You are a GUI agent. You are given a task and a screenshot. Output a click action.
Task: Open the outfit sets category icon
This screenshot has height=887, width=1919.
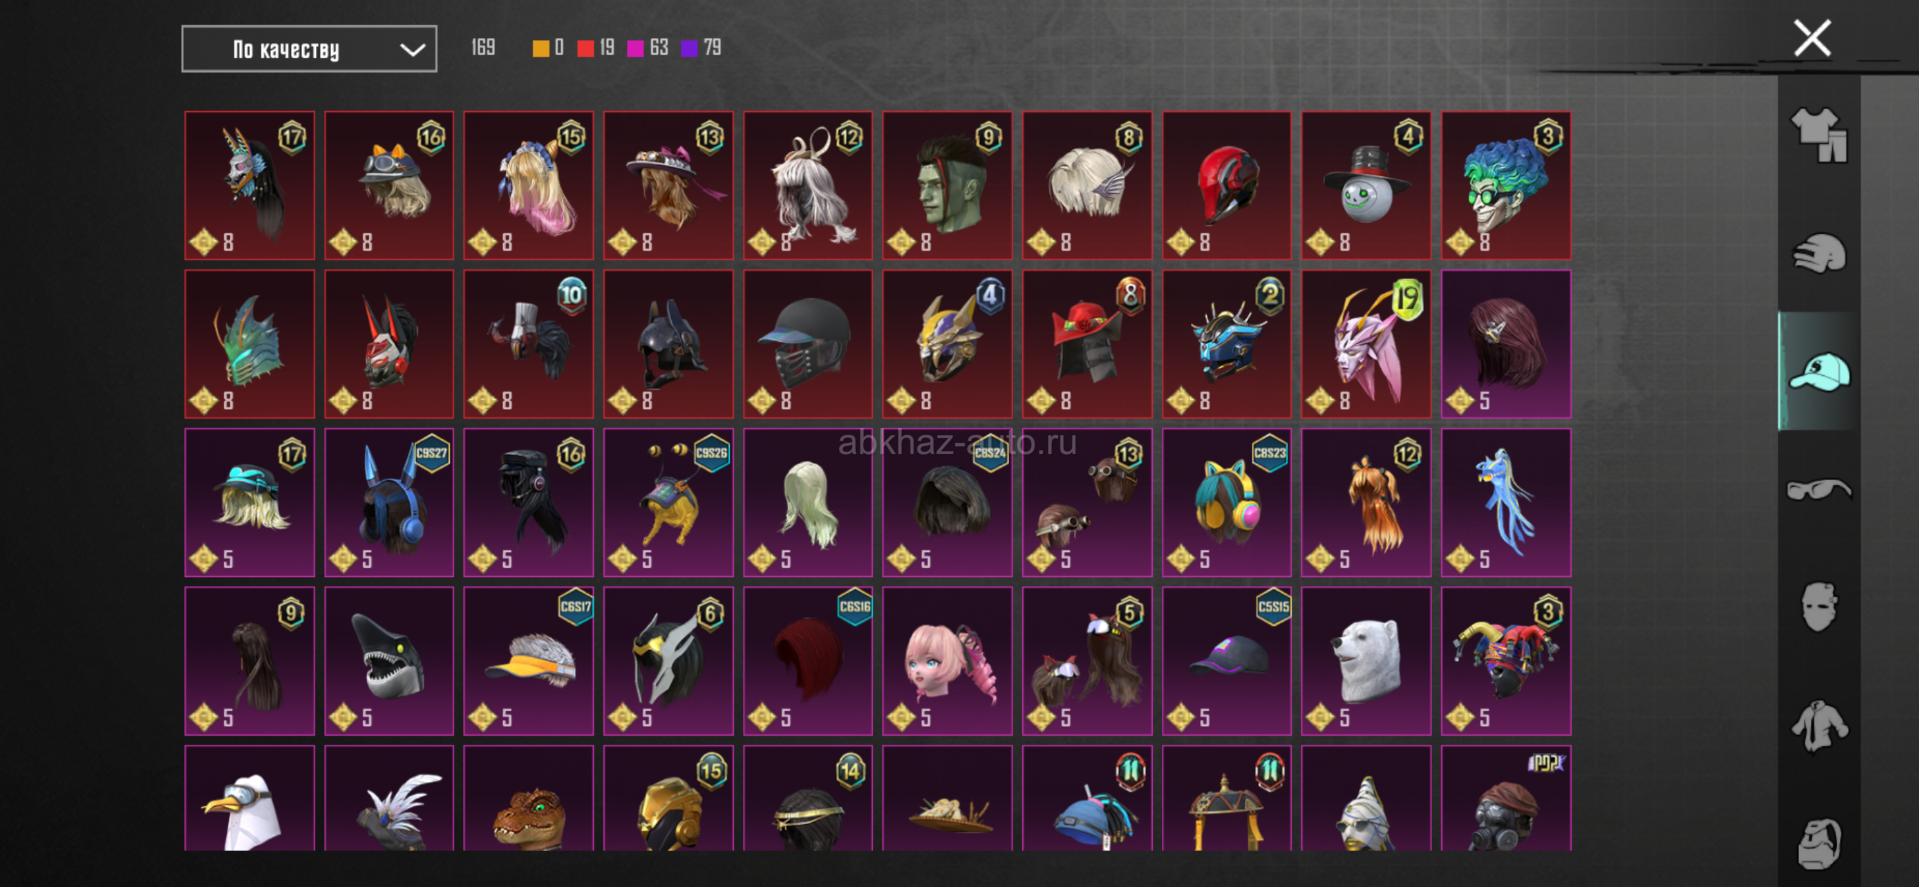point(1819,135)
